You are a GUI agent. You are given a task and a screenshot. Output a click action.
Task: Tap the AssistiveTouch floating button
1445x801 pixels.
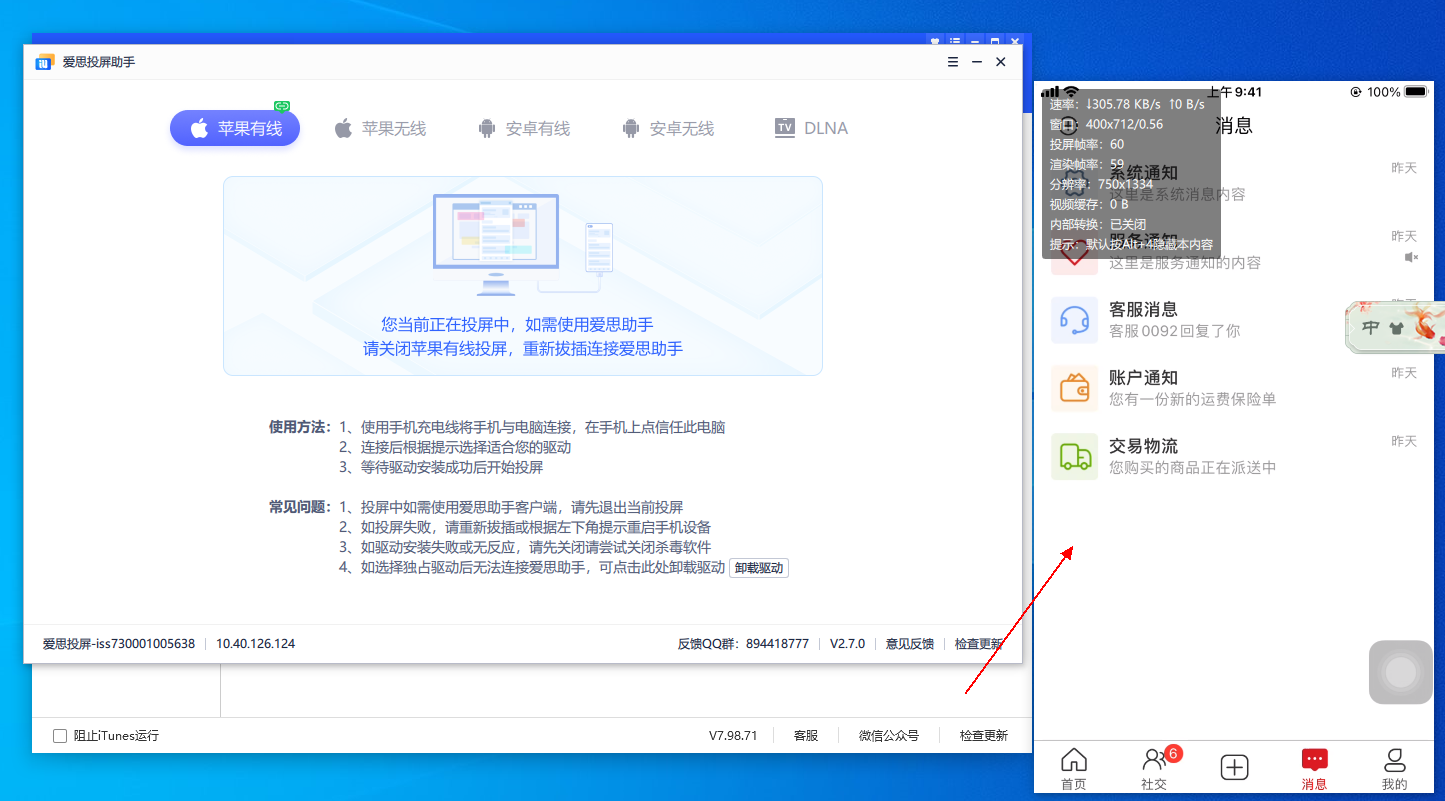[x=1401, y=672]
